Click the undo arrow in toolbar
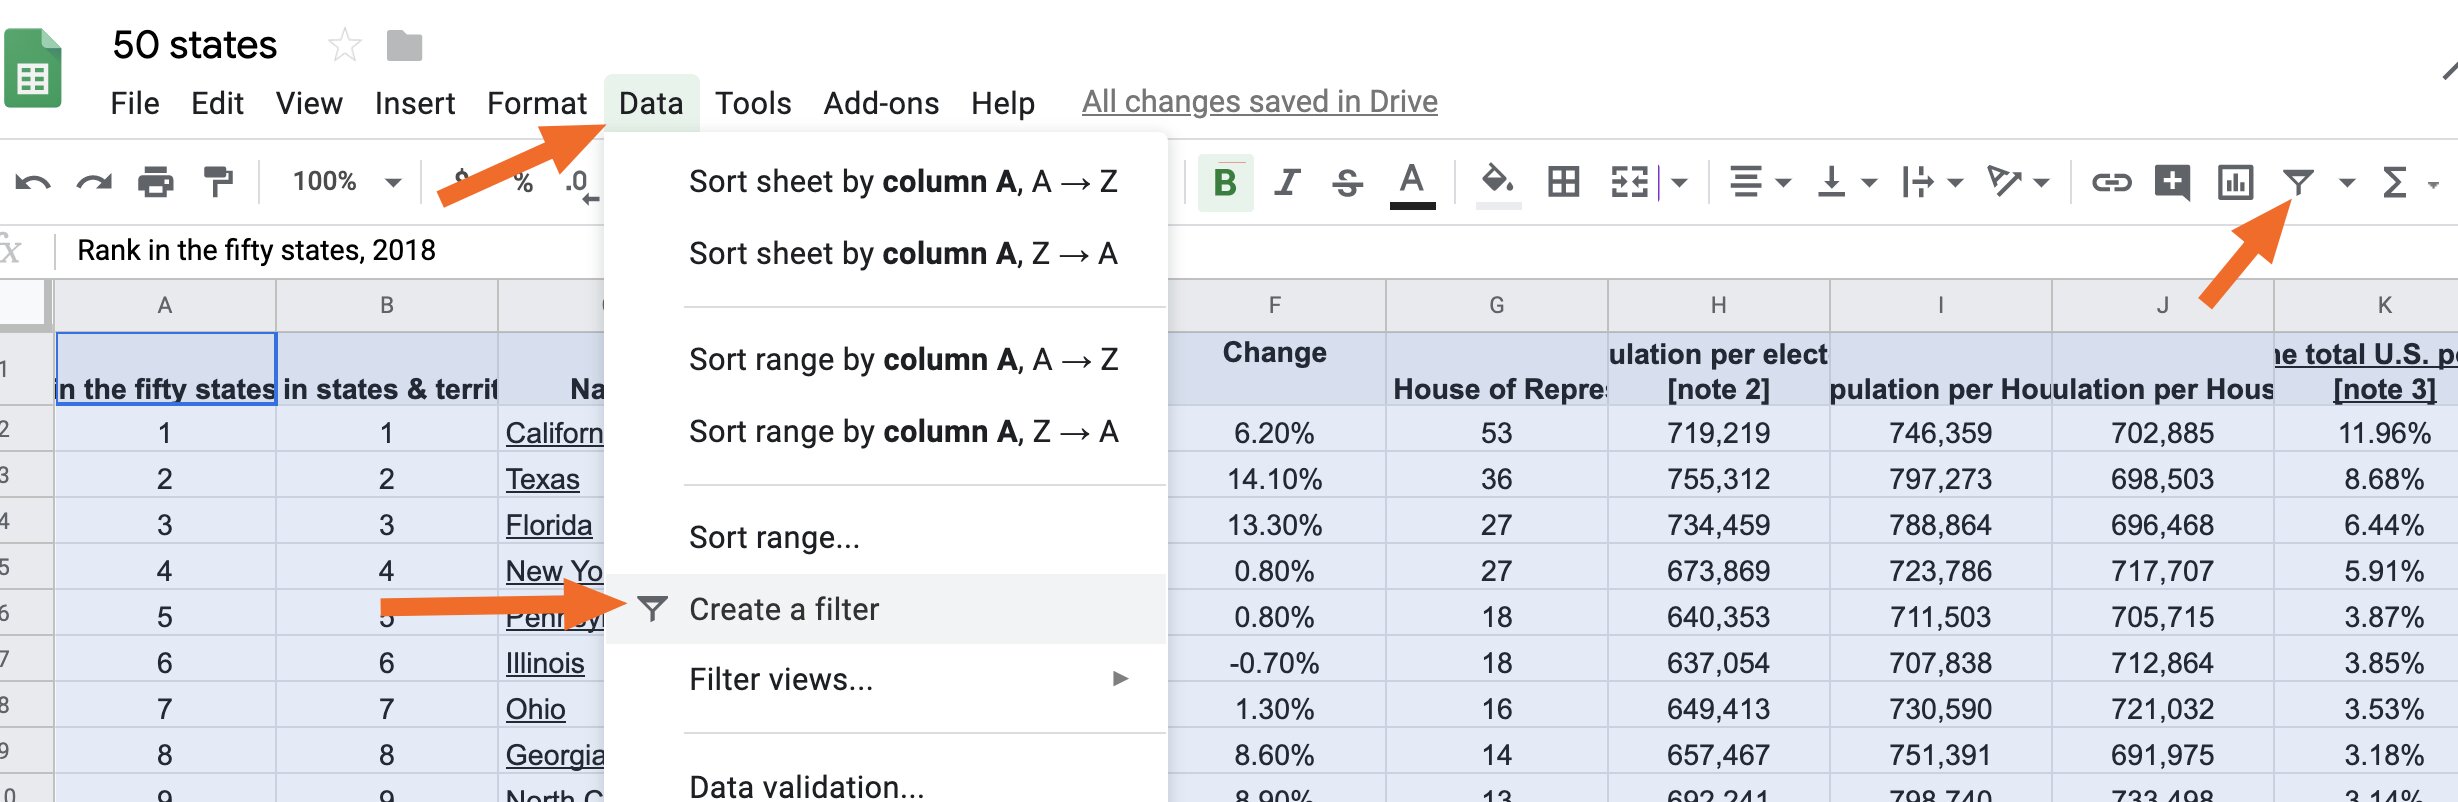Viewport: 2458px width, 802px height. point(32,182)
